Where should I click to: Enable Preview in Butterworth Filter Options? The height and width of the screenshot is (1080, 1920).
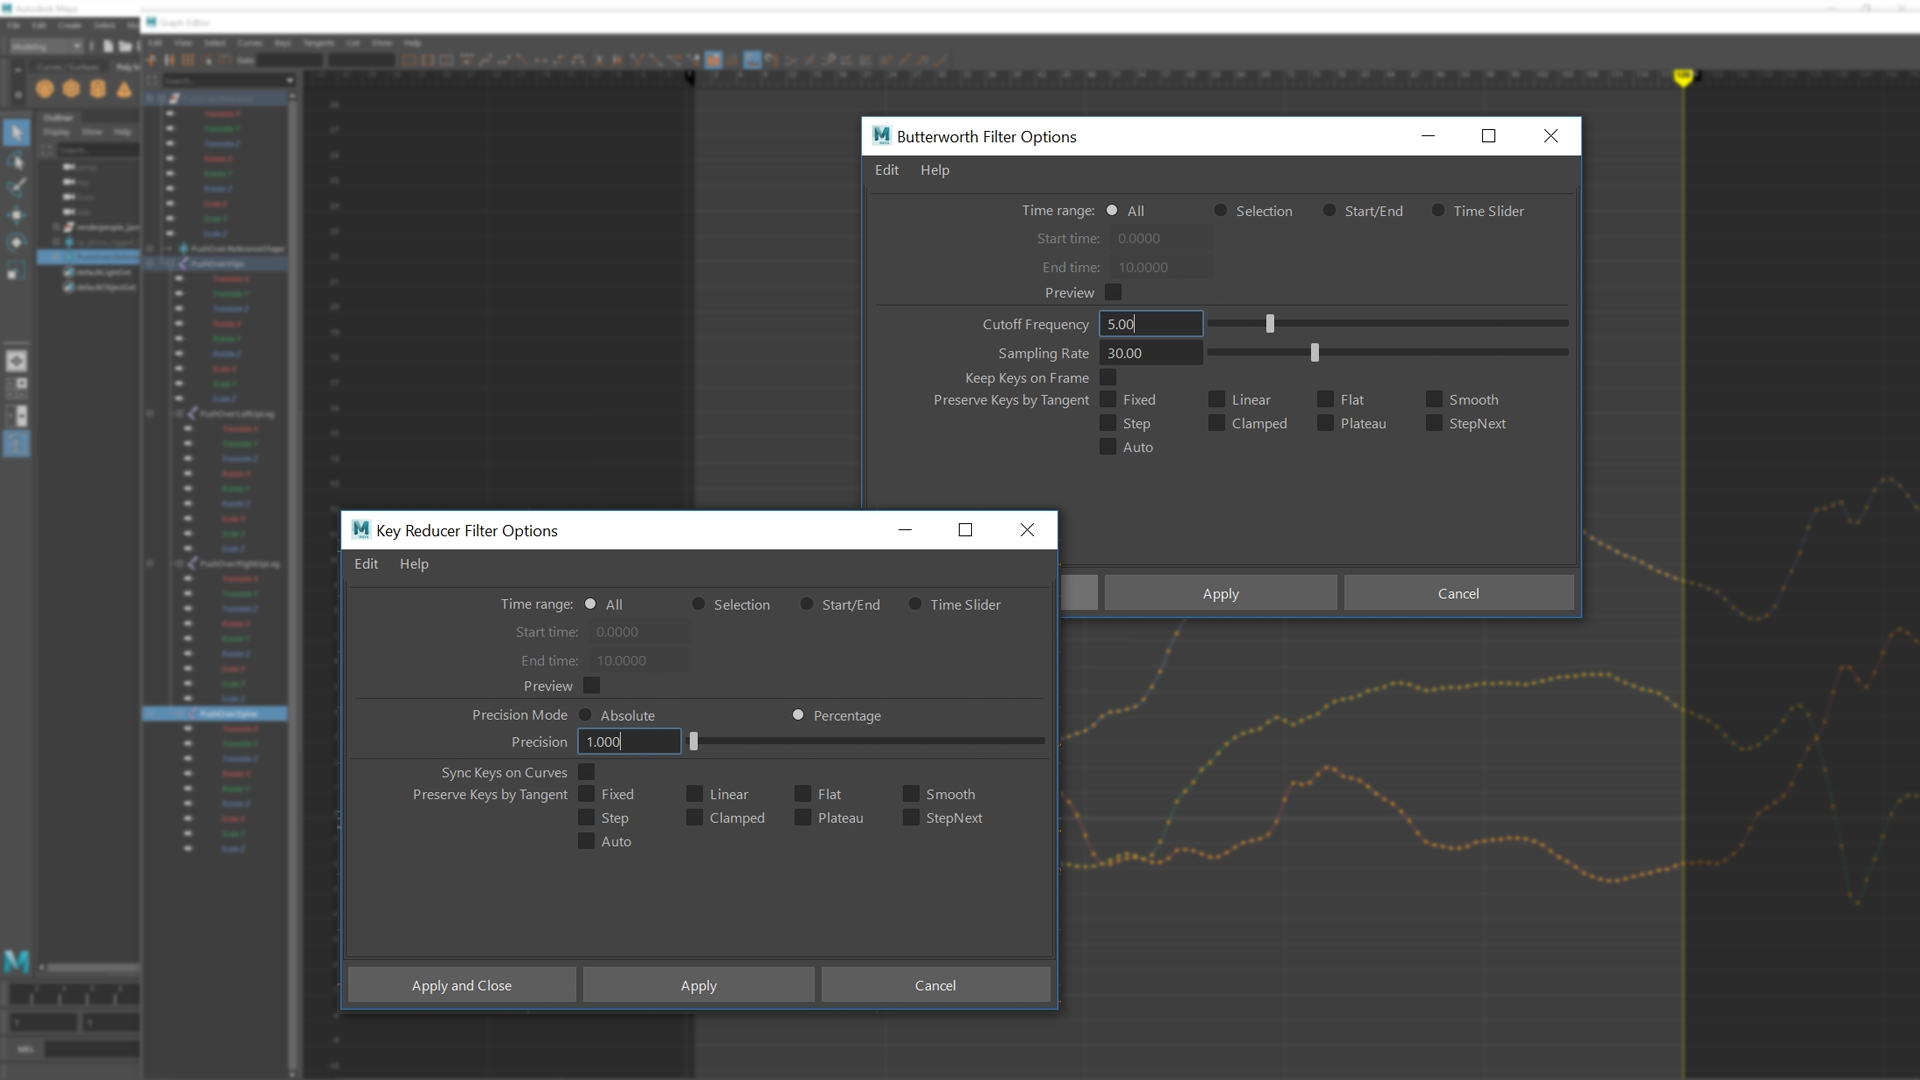(x=1113, y=292)
